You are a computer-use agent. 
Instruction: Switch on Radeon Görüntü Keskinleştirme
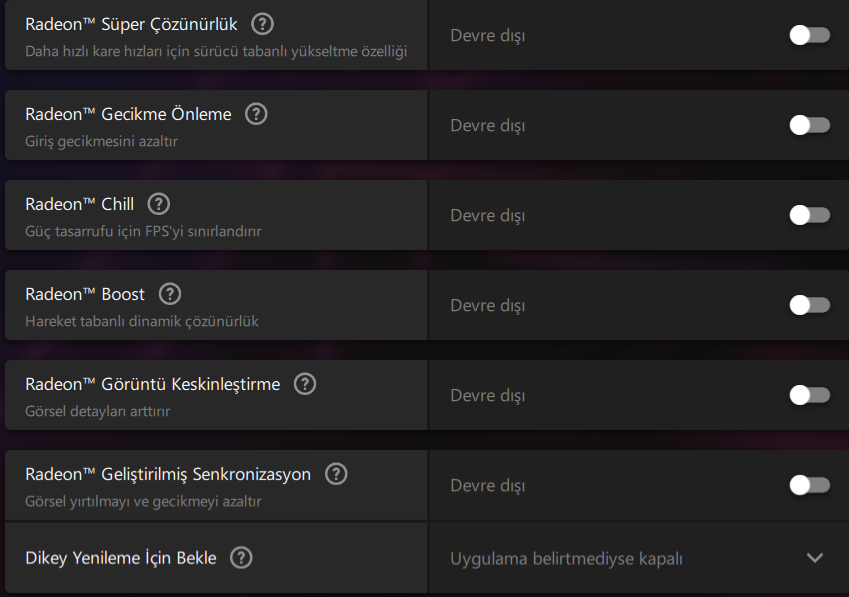pyautogui.click(x=809, y=395)
